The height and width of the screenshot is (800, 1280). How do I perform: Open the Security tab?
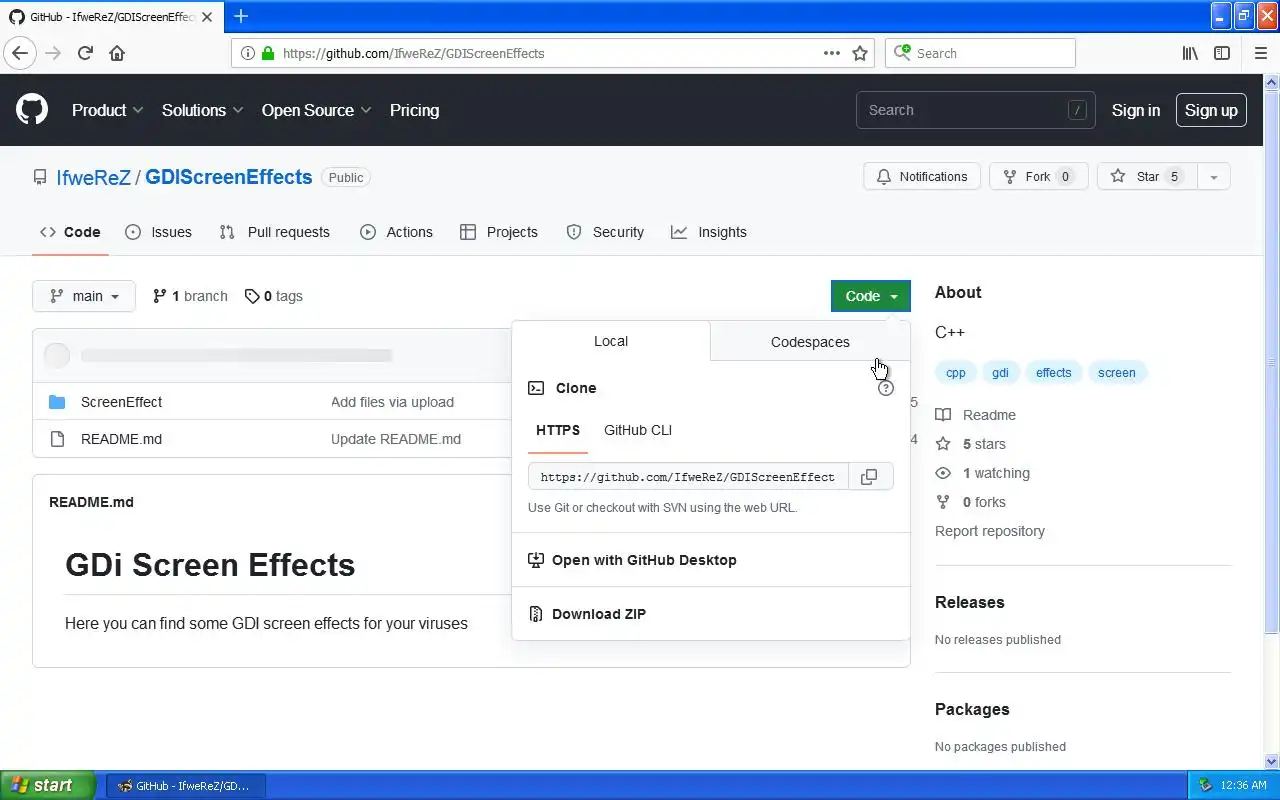(x=605, y=232)
